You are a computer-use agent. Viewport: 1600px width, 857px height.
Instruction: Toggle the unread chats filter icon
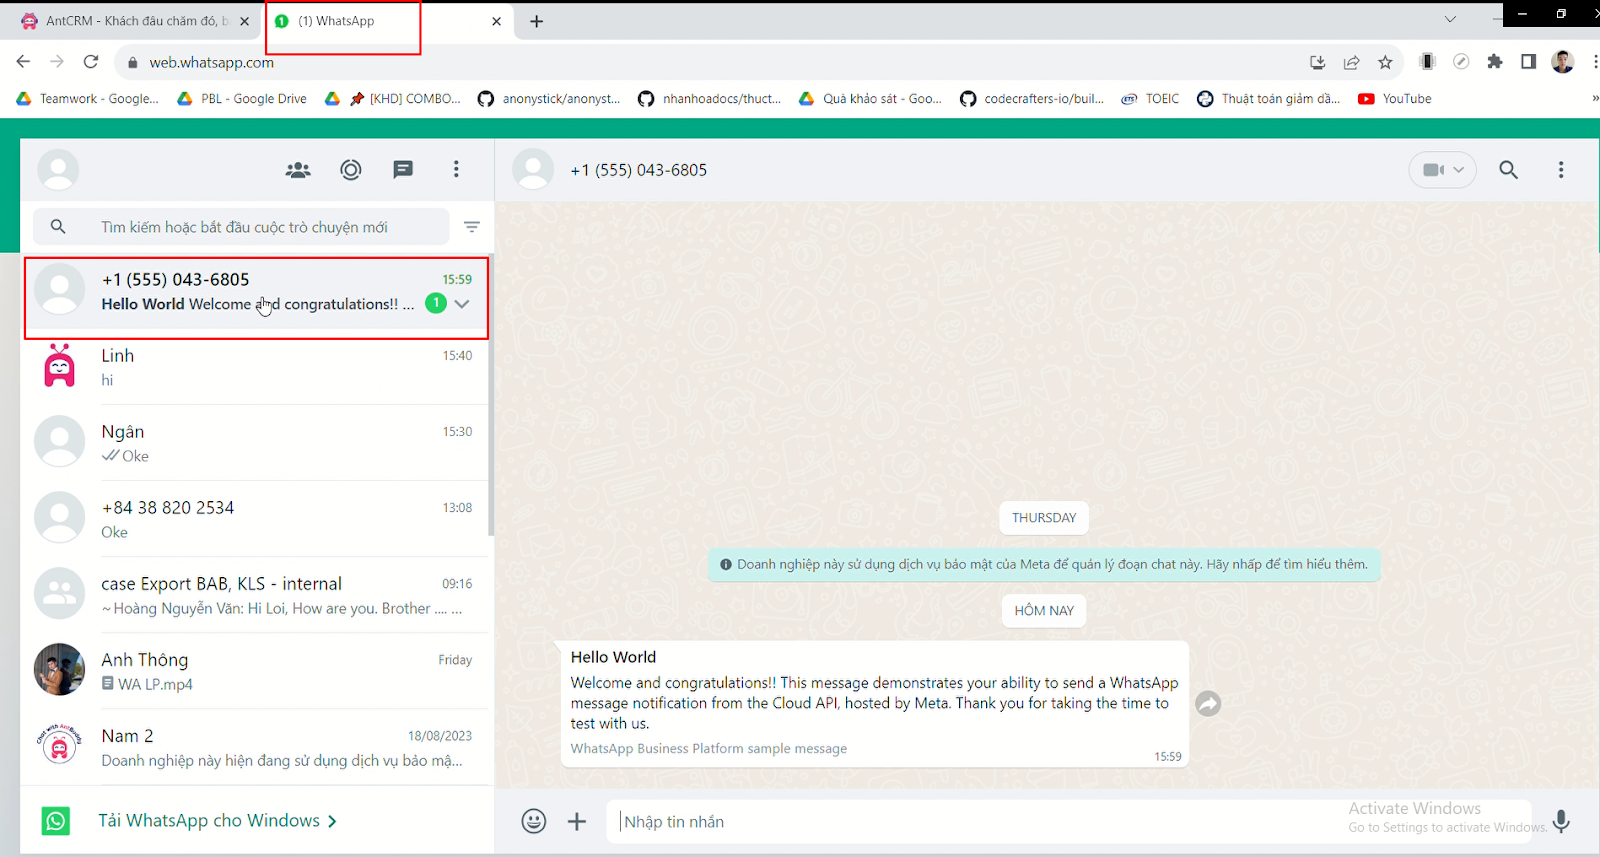472,227
